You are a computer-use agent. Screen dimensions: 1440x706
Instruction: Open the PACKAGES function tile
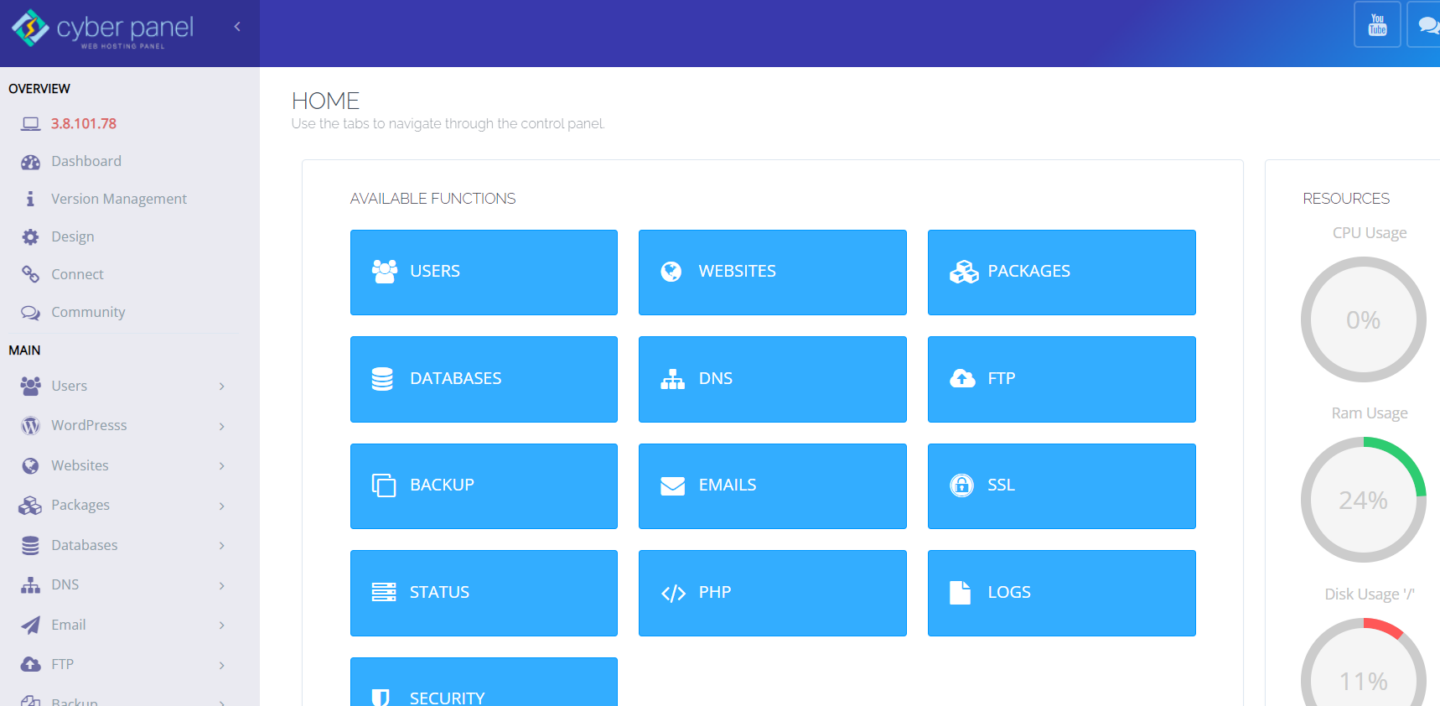1061,271
